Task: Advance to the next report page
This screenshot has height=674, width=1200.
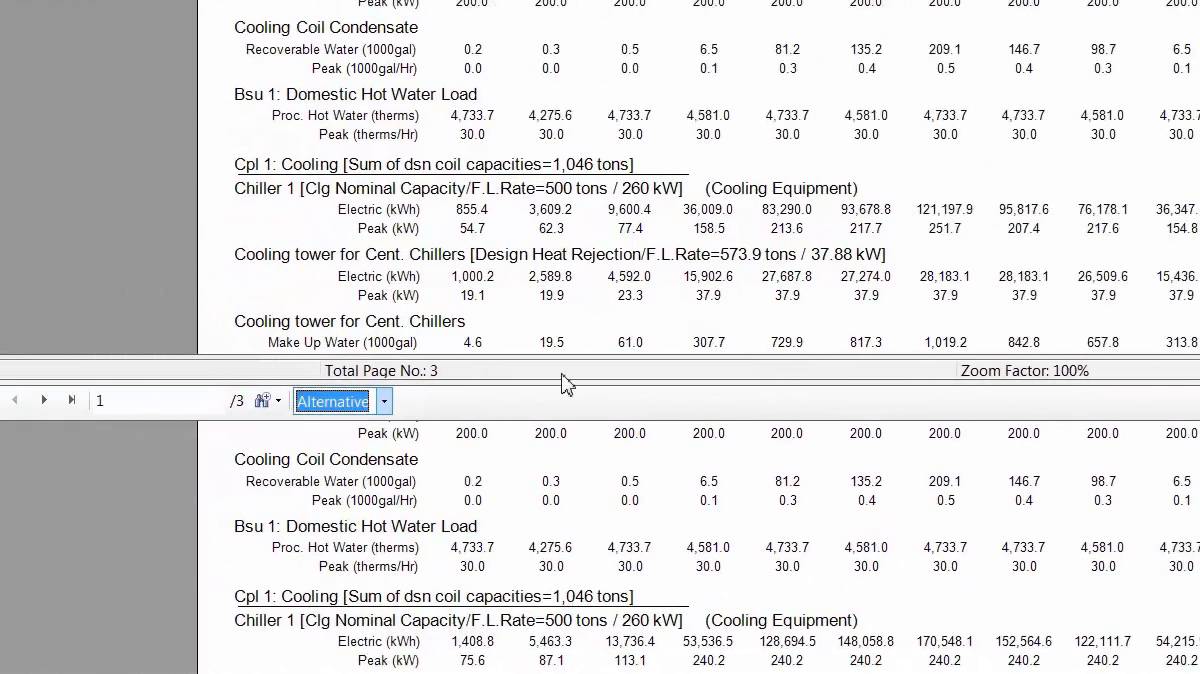Action: (x=43, y=400)
